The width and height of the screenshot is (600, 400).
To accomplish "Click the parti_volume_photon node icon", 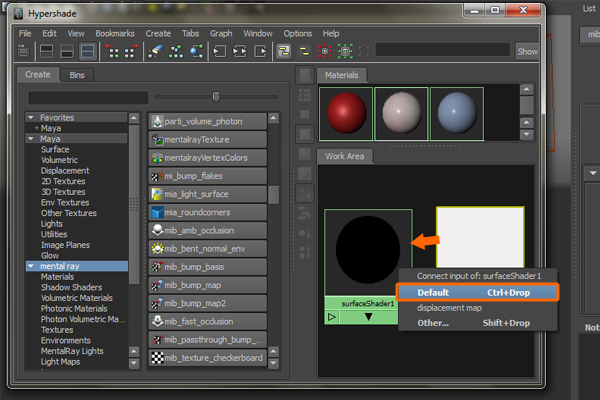I will click(157, 121).
